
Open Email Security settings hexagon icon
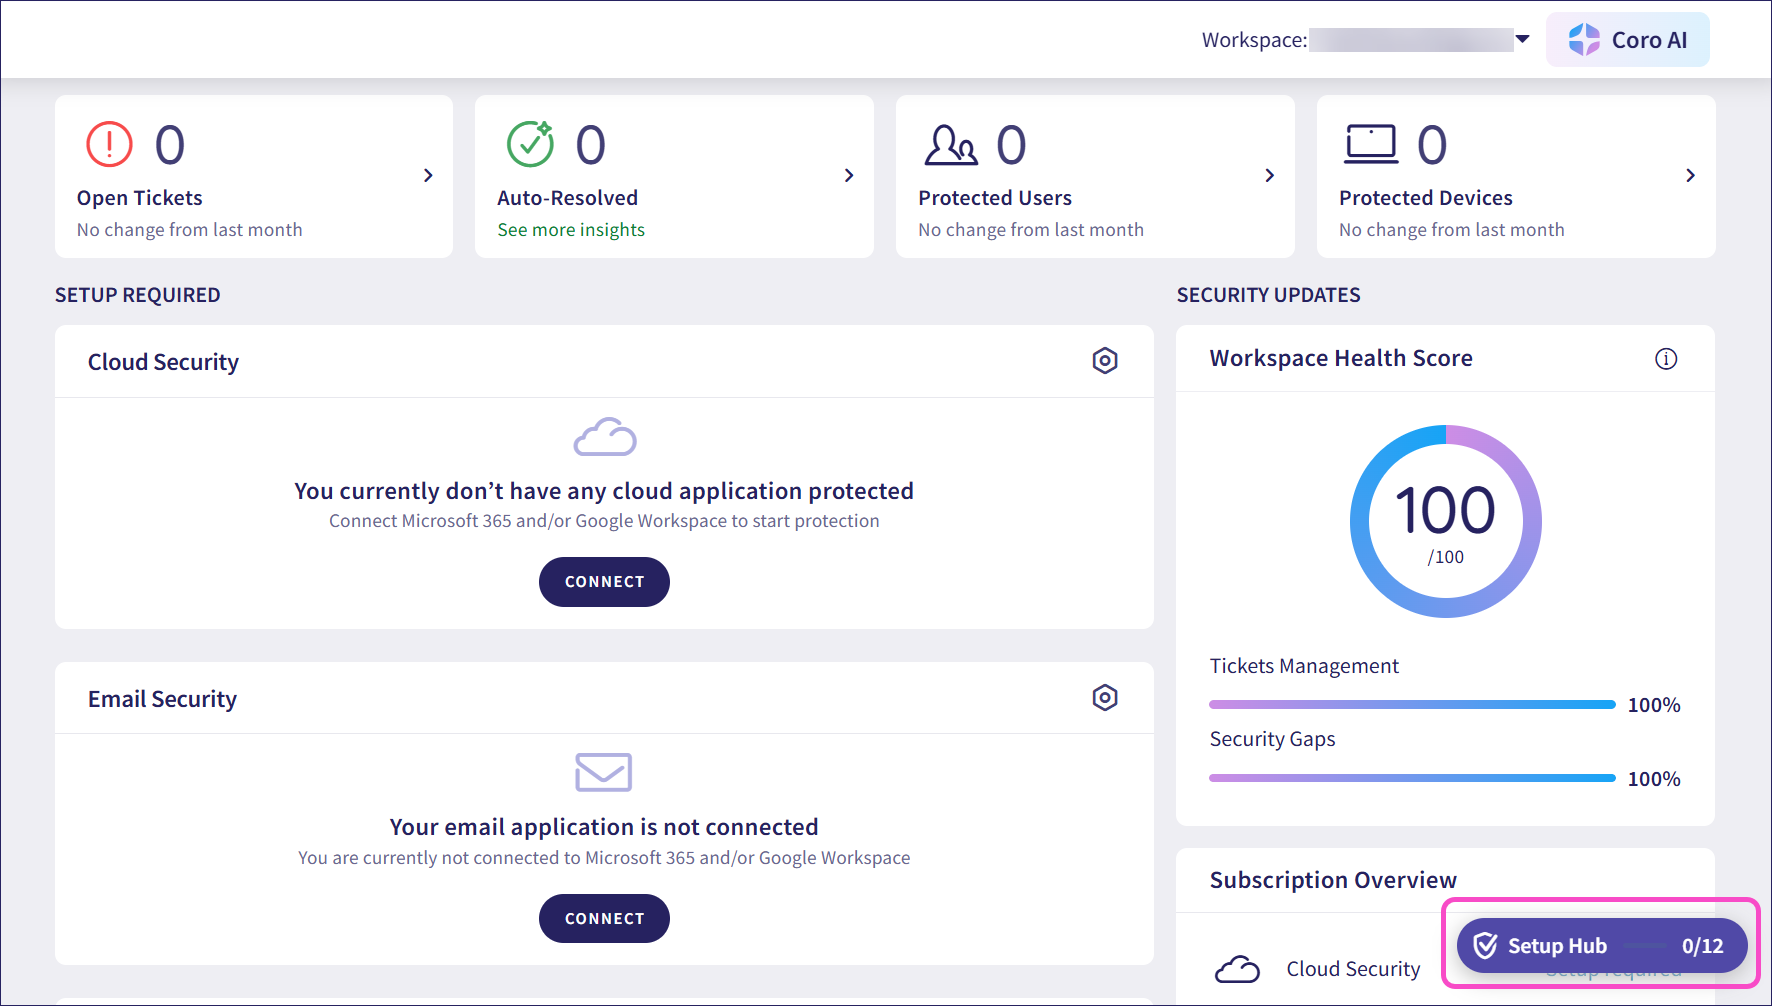tap(1104, 697)
